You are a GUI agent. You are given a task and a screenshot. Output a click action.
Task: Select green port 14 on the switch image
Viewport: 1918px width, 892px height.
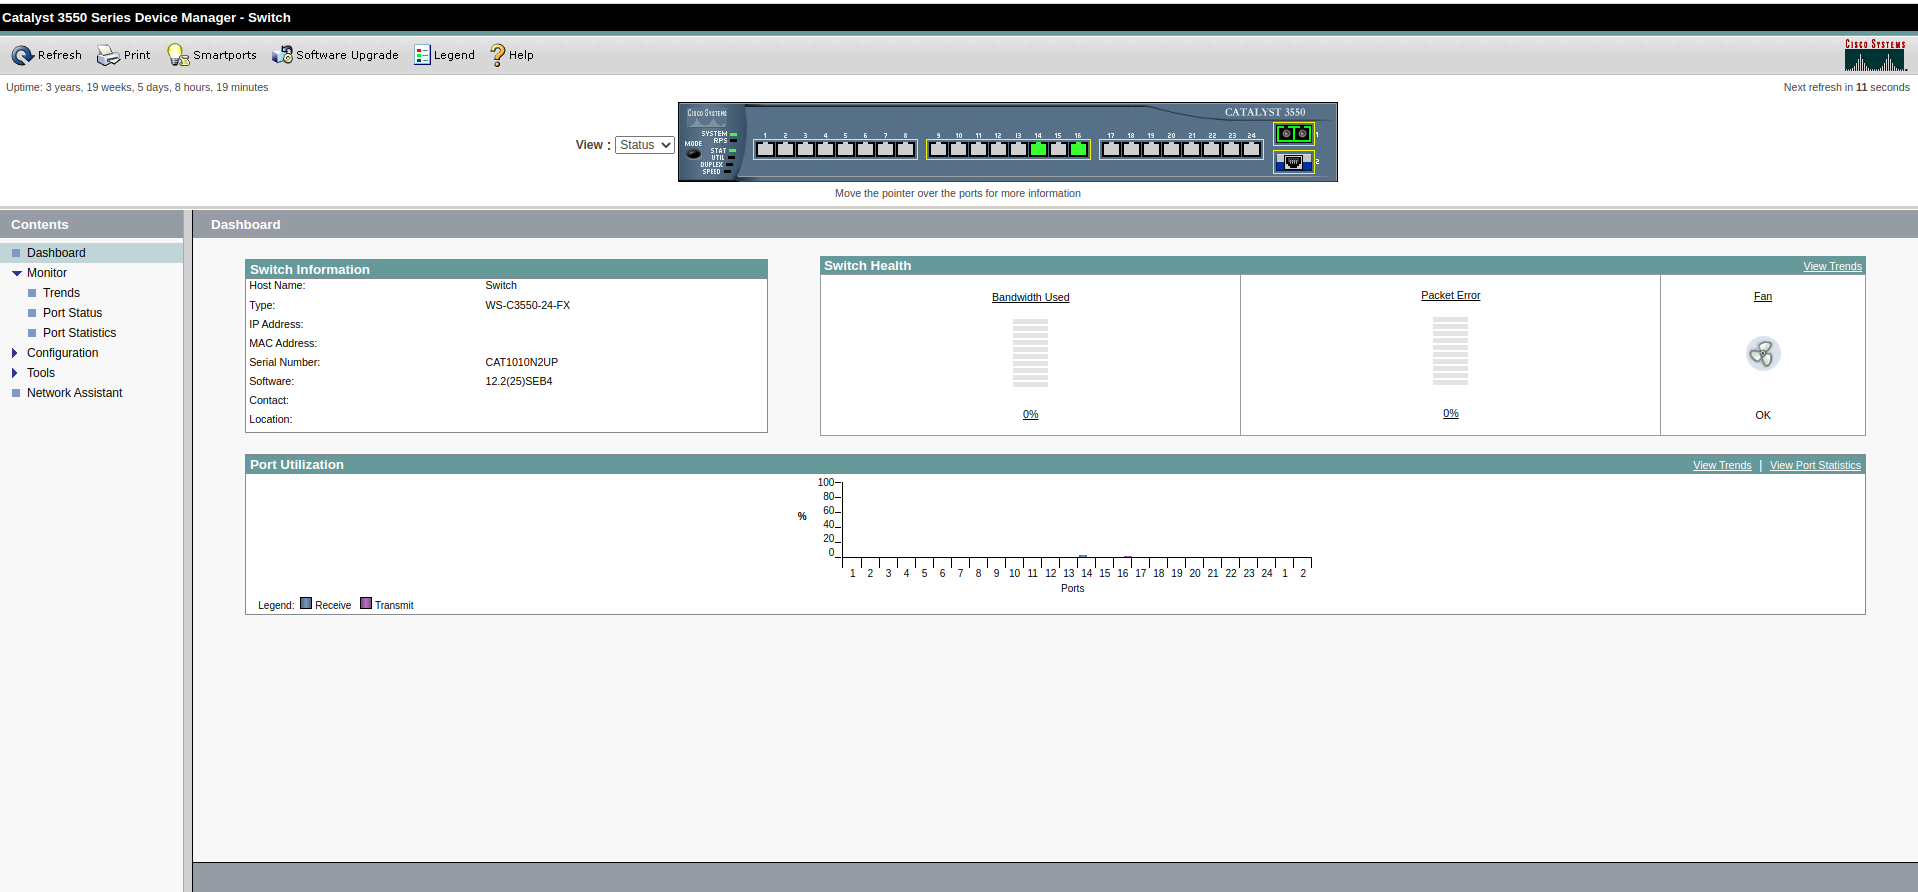pyautogui.click(x=1038, y=149)
